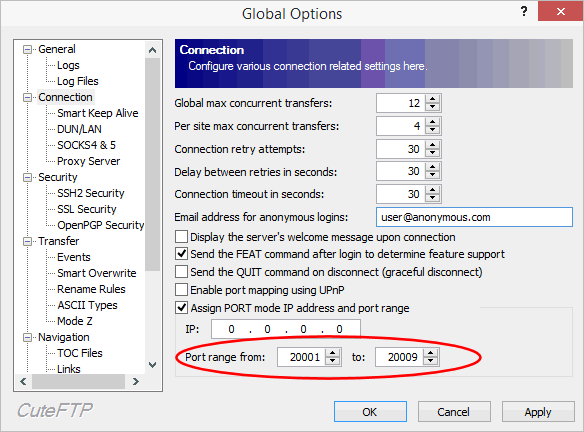Increase Port range from value
Viewport: 584px width, 432px height.
(x=332, y=353)
